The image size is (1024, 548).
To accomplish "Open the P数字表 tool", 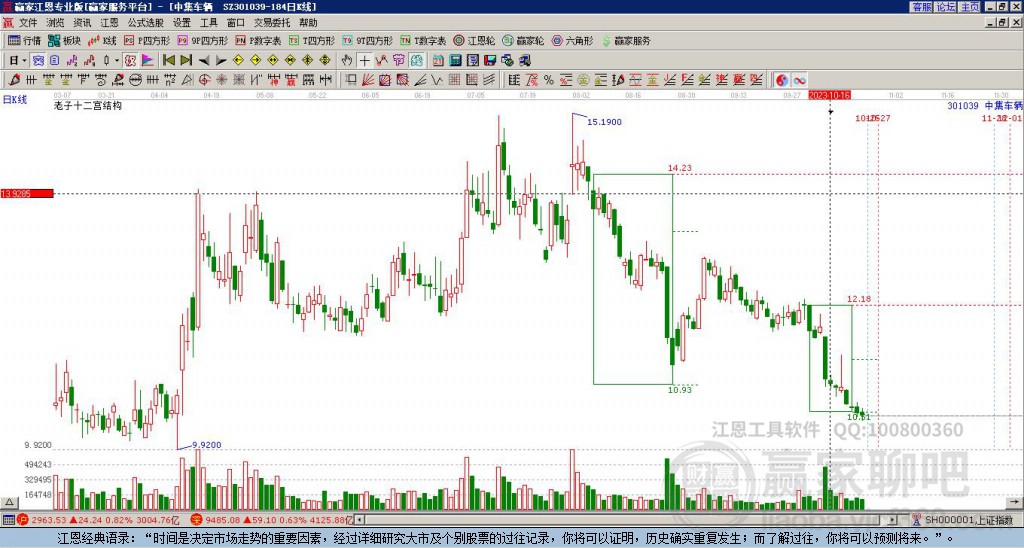I will pyautogui.click(x=258, y=40).
